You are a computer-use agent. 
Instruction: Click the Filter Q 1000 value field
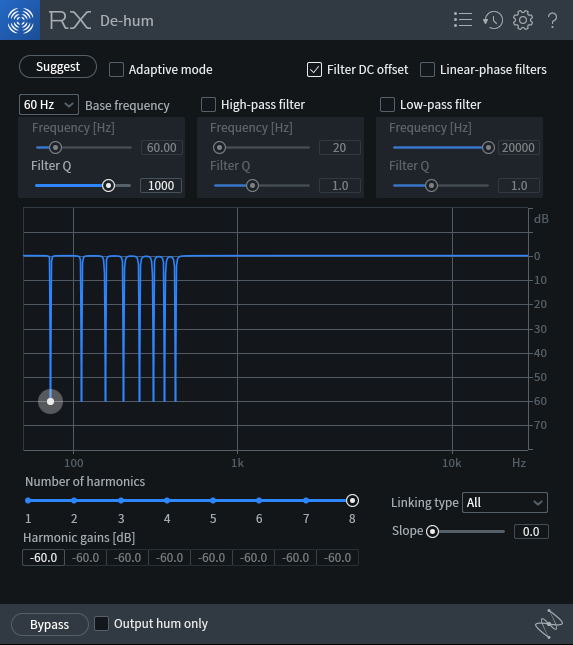(161, 186)
